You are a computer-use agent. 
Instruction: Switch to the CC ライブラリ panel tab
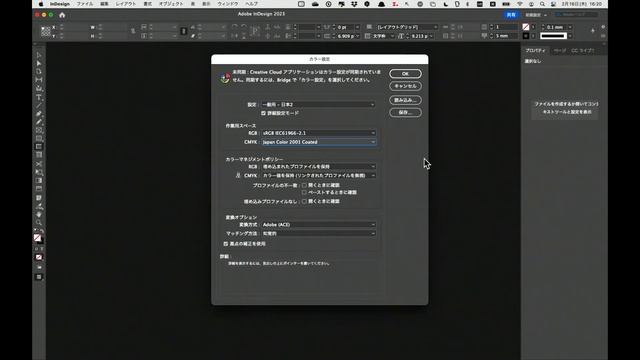(x=582, y=51)
